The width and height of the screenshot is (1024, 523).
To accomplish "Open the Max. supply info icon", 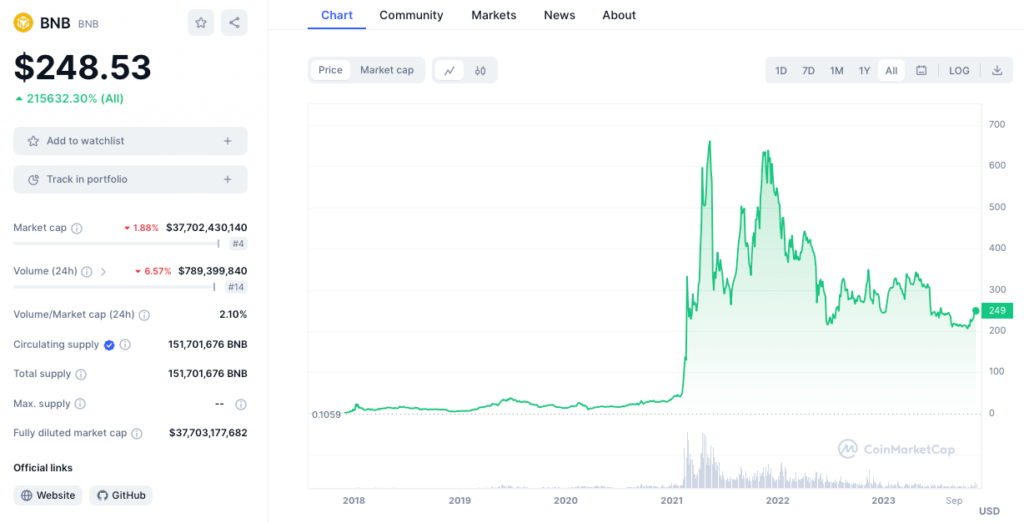I will coord(80,404).
